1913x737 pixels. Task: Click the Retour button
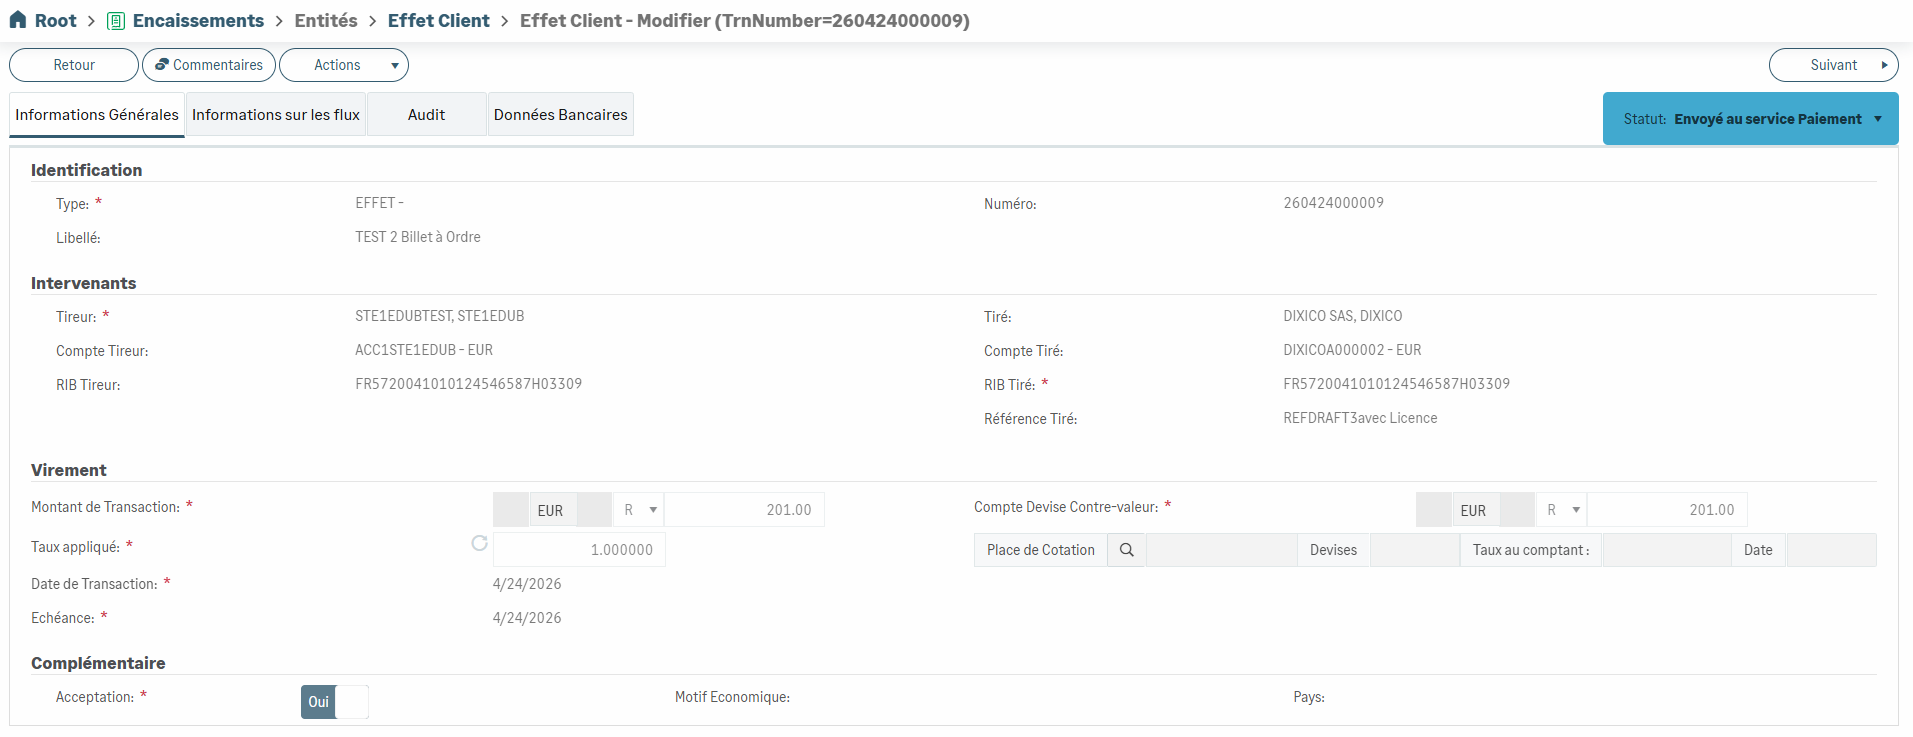click(74, 65)
